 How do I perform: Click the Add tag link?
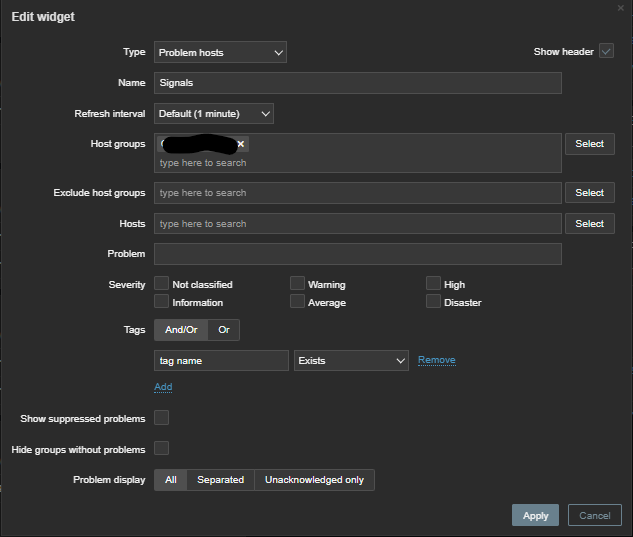(163, 387)
